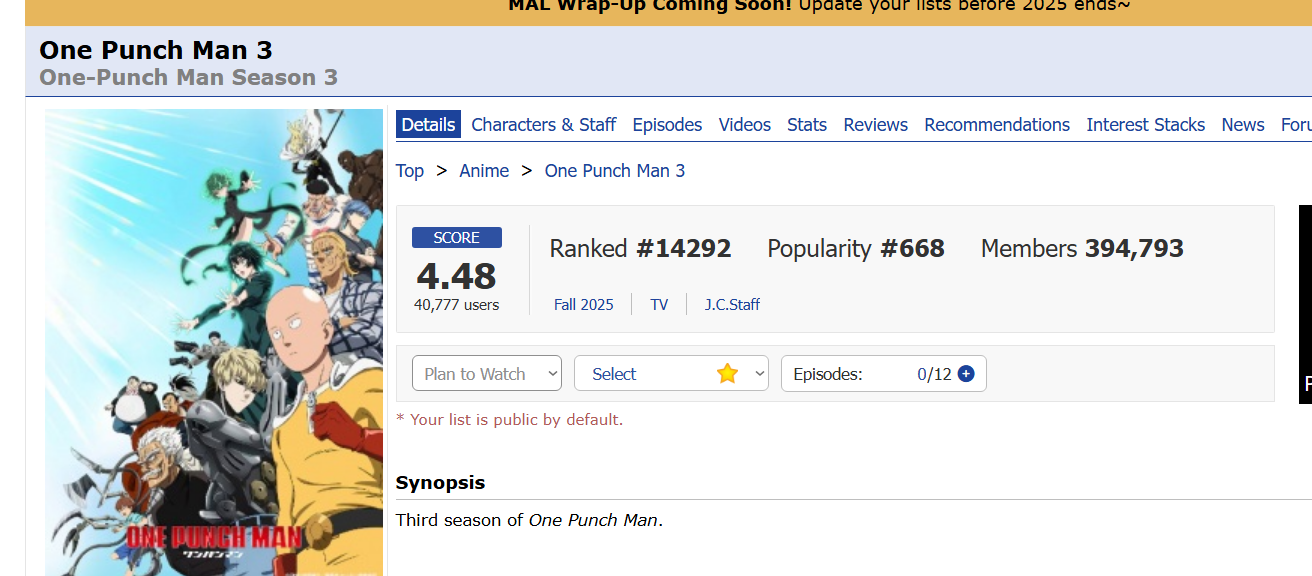This screenshot has height=576, width=1312.
Task: Click the Synopsis heading
Action: [x=440, y=483]
